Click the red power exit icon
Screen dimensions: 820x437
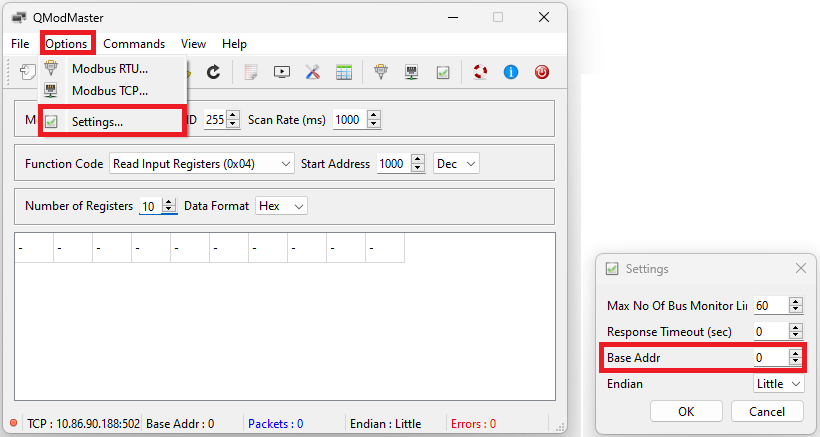click(541, 72)
